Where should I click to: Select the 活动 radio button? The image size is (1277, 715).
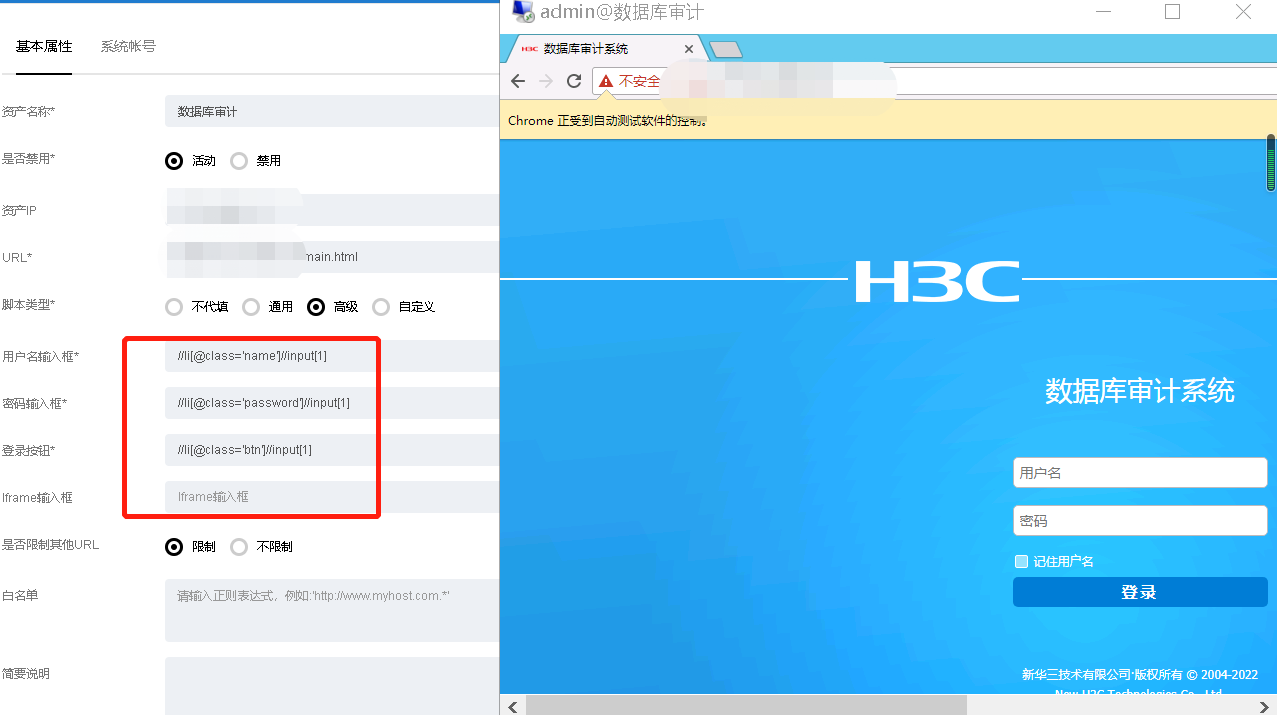tap(175, 161)
